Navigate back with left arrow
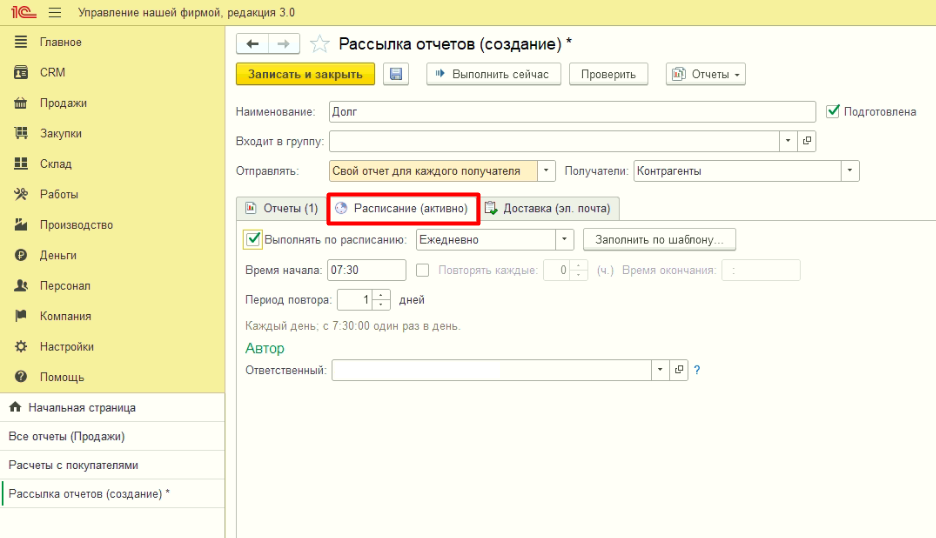 pyautogui.click(x=253, y=44)
